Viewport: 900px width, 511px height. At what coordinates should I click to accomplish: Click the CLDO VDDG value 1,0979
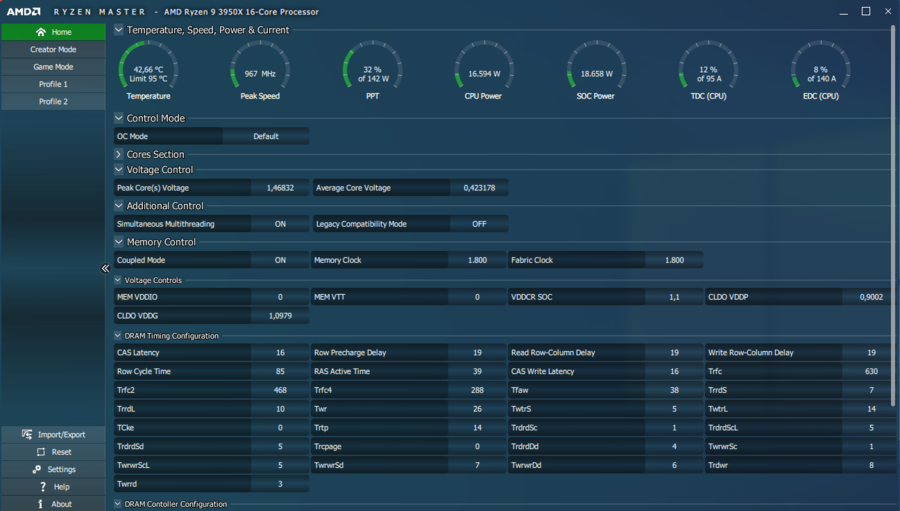[280, 316]
